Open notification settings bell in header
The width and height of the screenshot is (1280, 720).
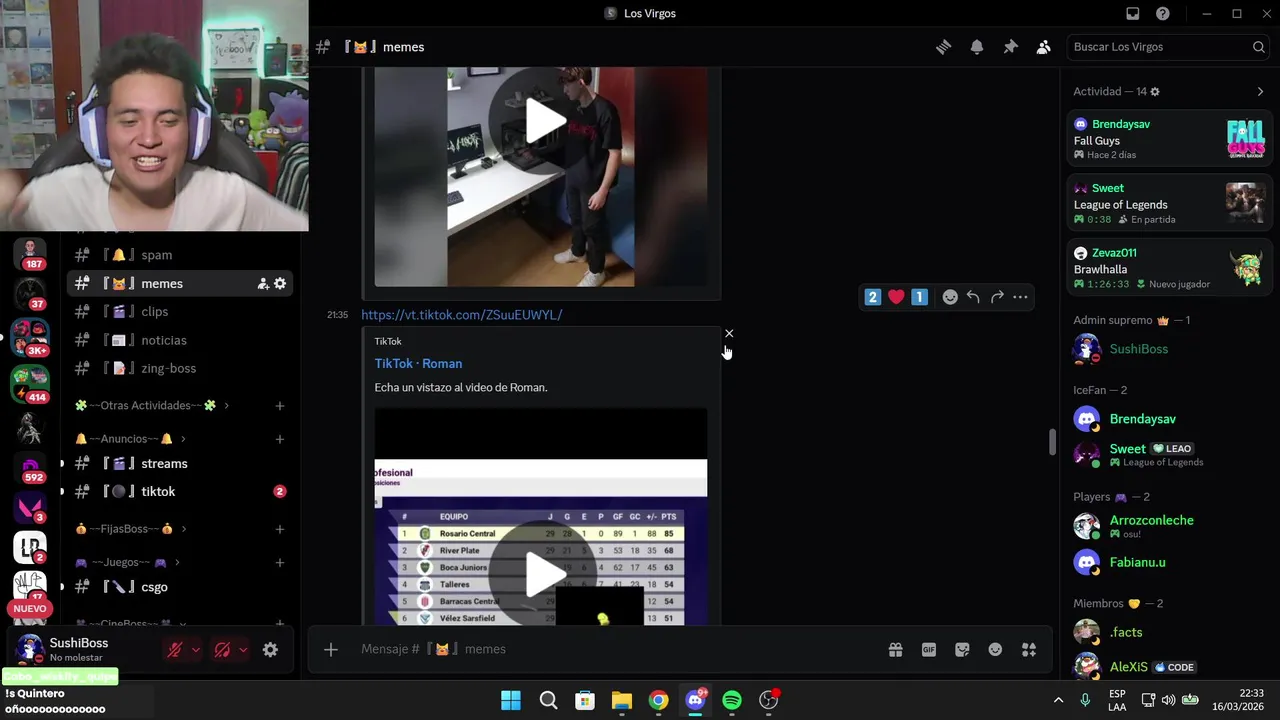point(977,47)
